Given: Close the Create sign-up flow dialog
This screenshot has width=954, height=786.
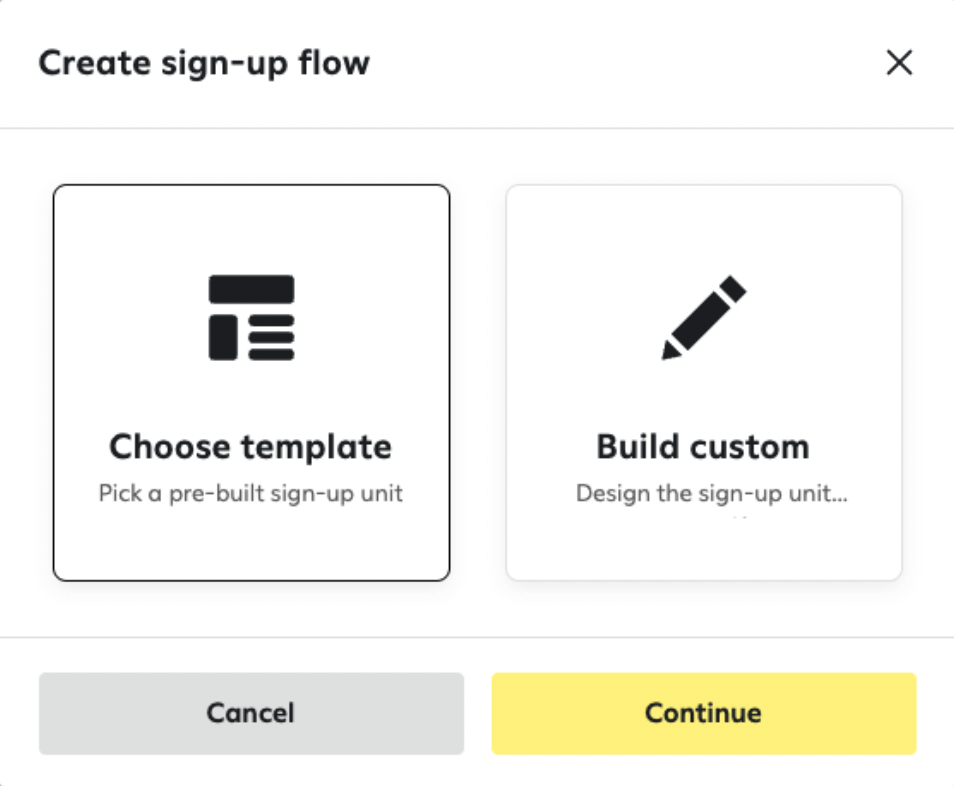Looking at the screenshot, I should tap(899, 62).
